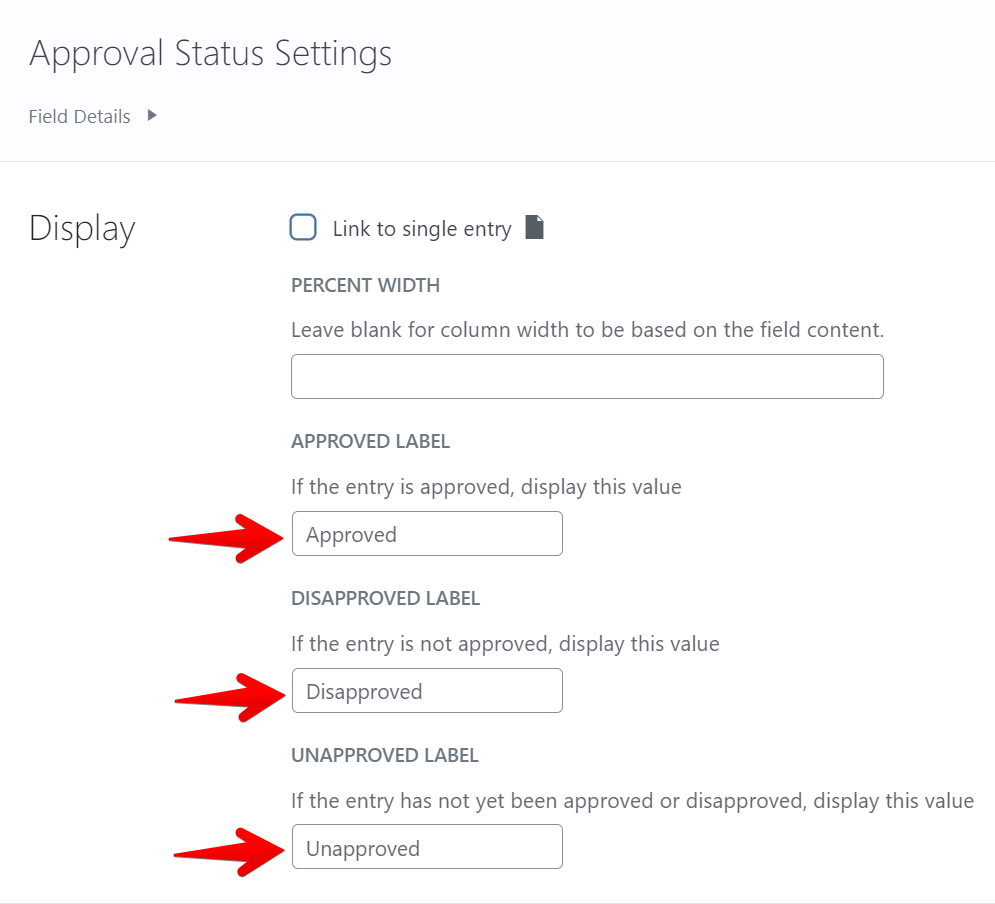Click 'If the entry is approved' help text
The width and height of the screenshot is (995, 904).
(x=486, y=487)
